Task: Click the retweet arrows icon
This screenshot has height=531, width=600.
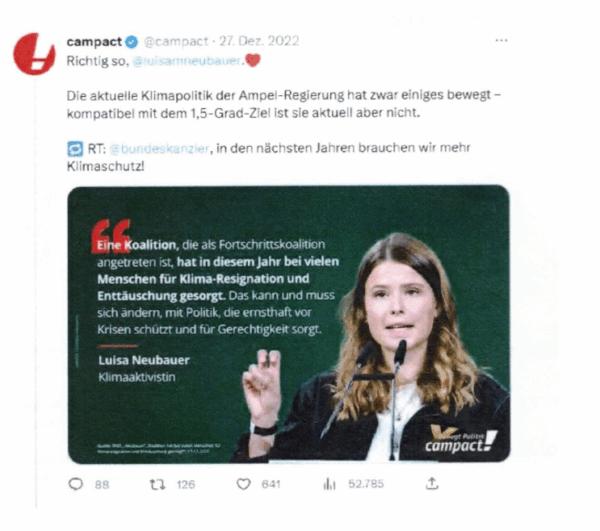Action: (x=157, y=485)
